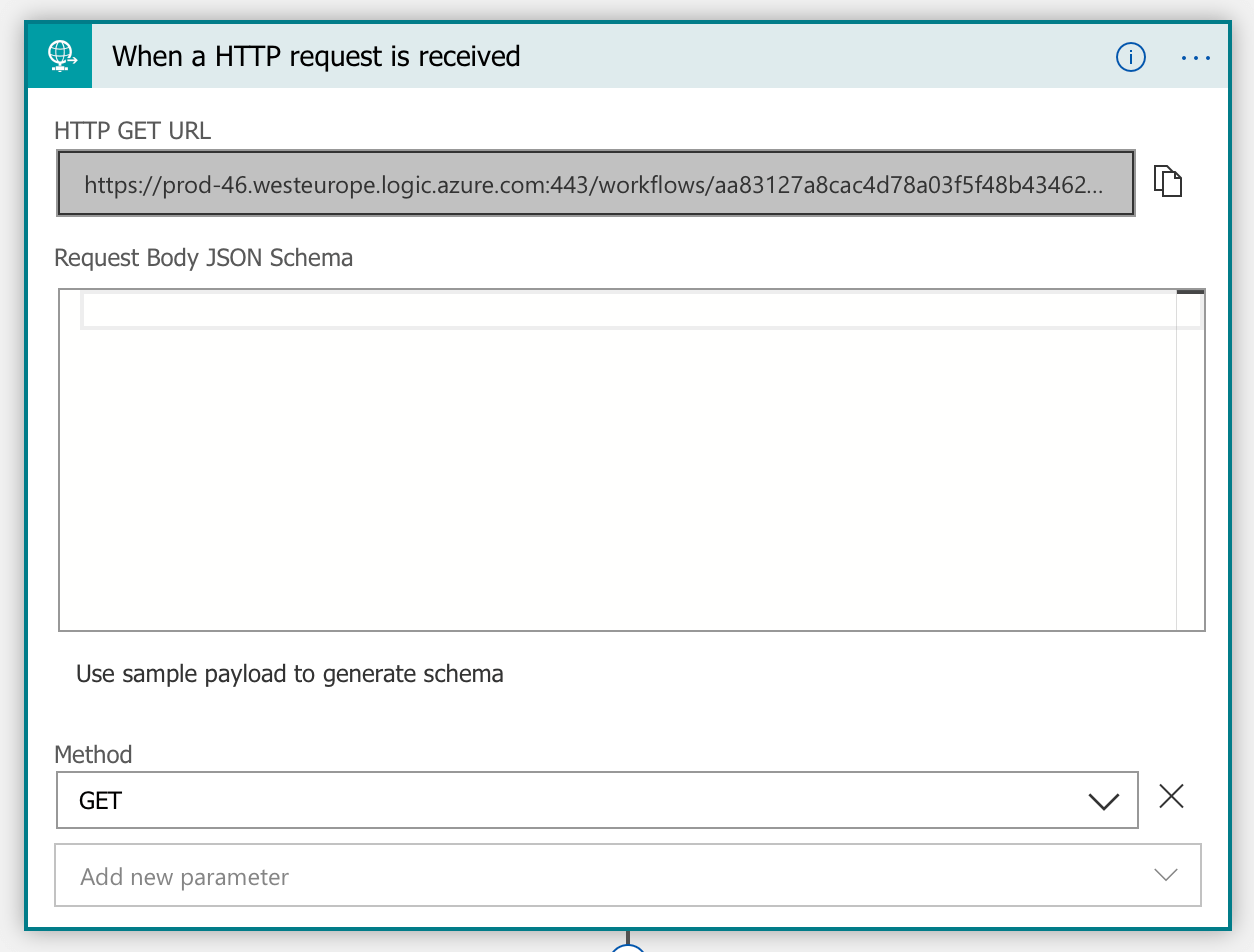1254x952 pixels.
Task: Click the info icon beside the card title
Action: point(1131,57)
